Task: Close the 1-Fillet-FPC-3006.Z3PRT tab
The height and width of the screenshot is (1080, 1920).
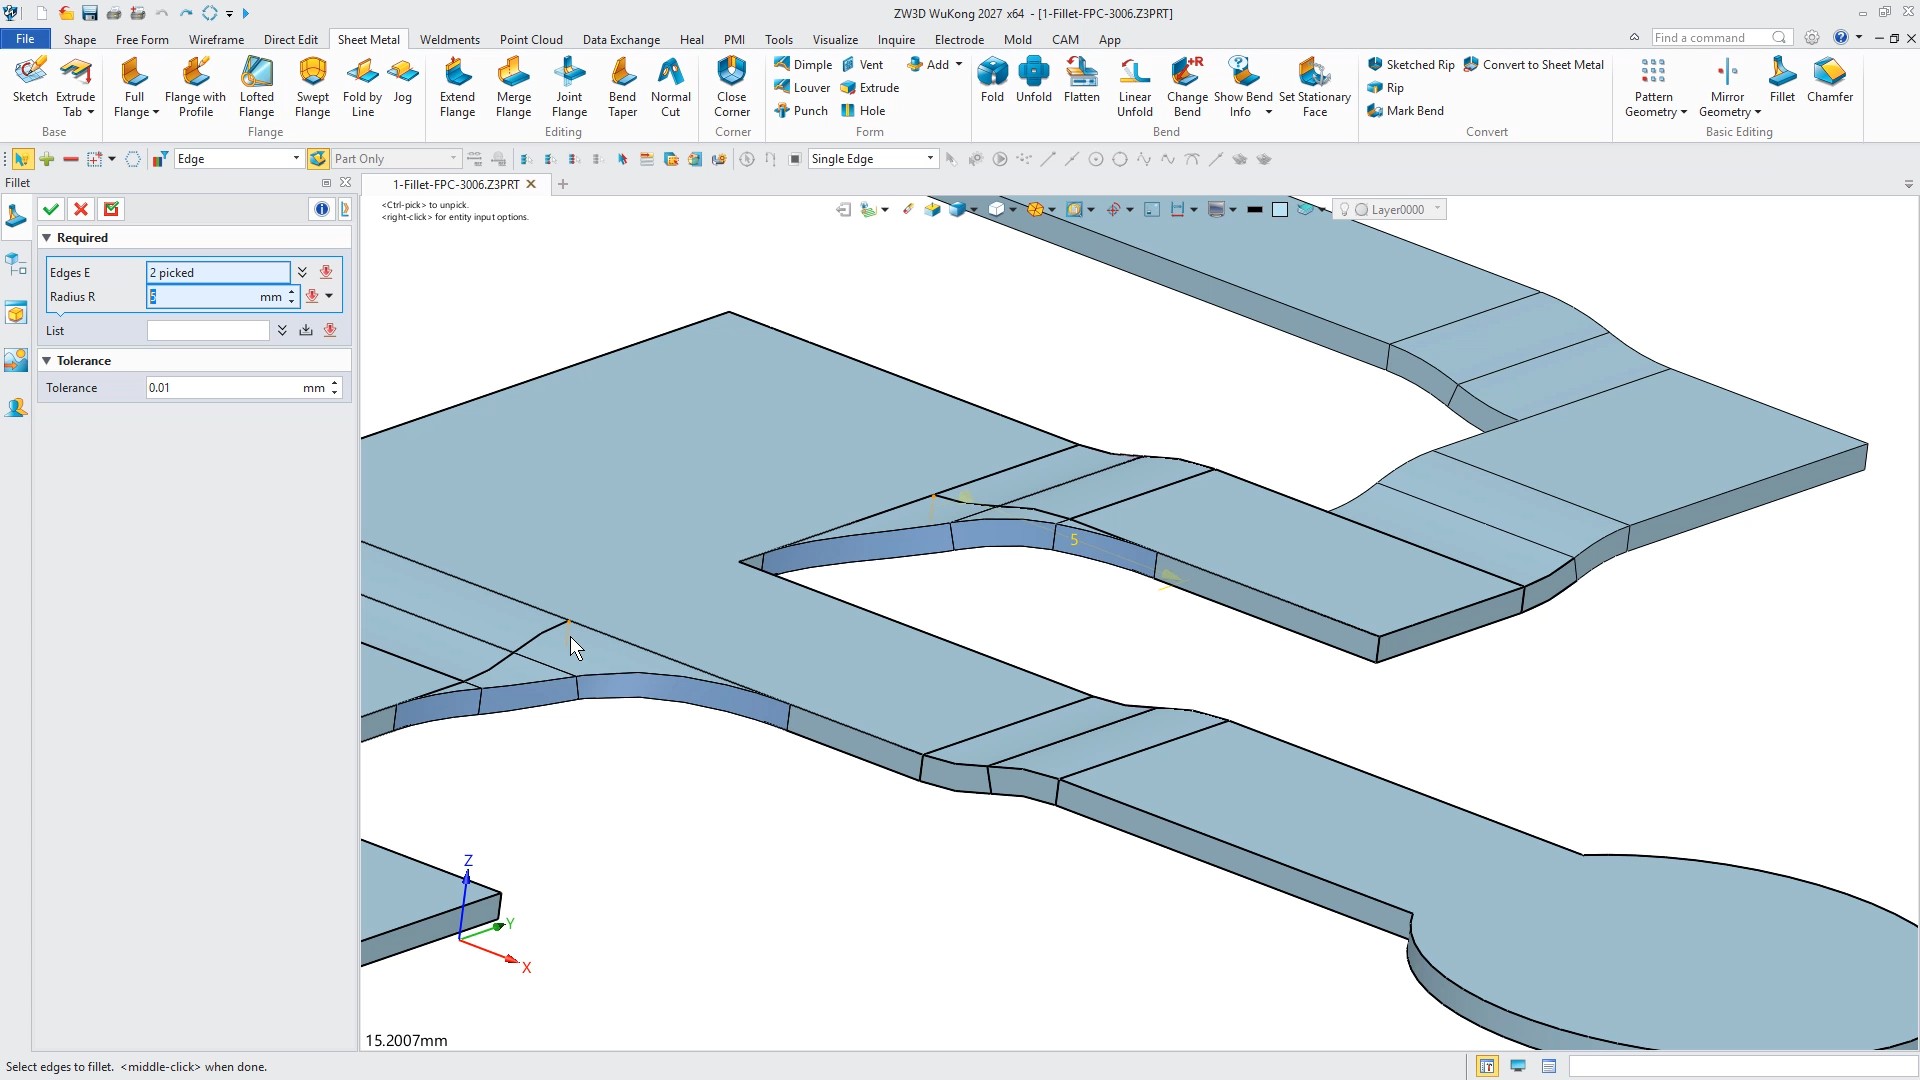Action: 531,184
